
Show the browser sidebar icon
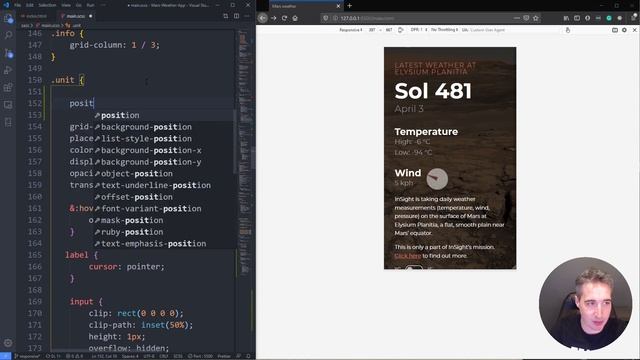coord(577,18)
